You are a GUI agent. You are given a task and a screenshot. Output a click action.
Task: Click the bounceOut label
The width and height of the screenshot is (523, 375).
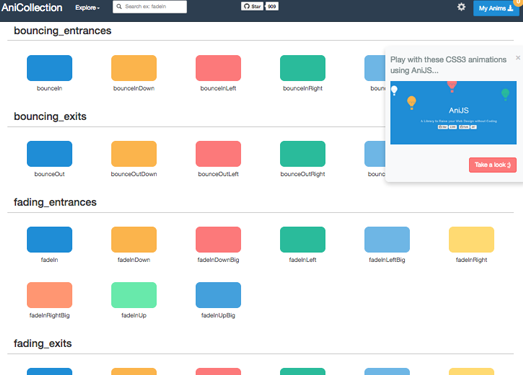pyautogui.click(x=49, y=174)
